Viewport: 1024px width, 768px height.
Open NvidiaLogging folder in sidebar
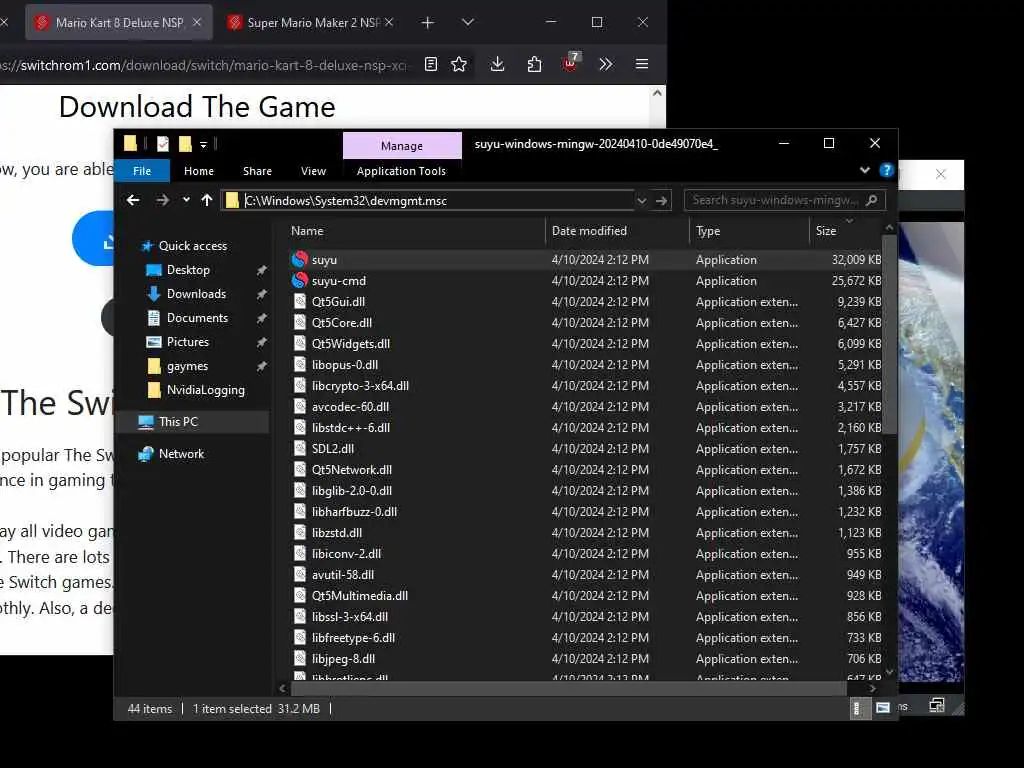[x=205, y=390]
